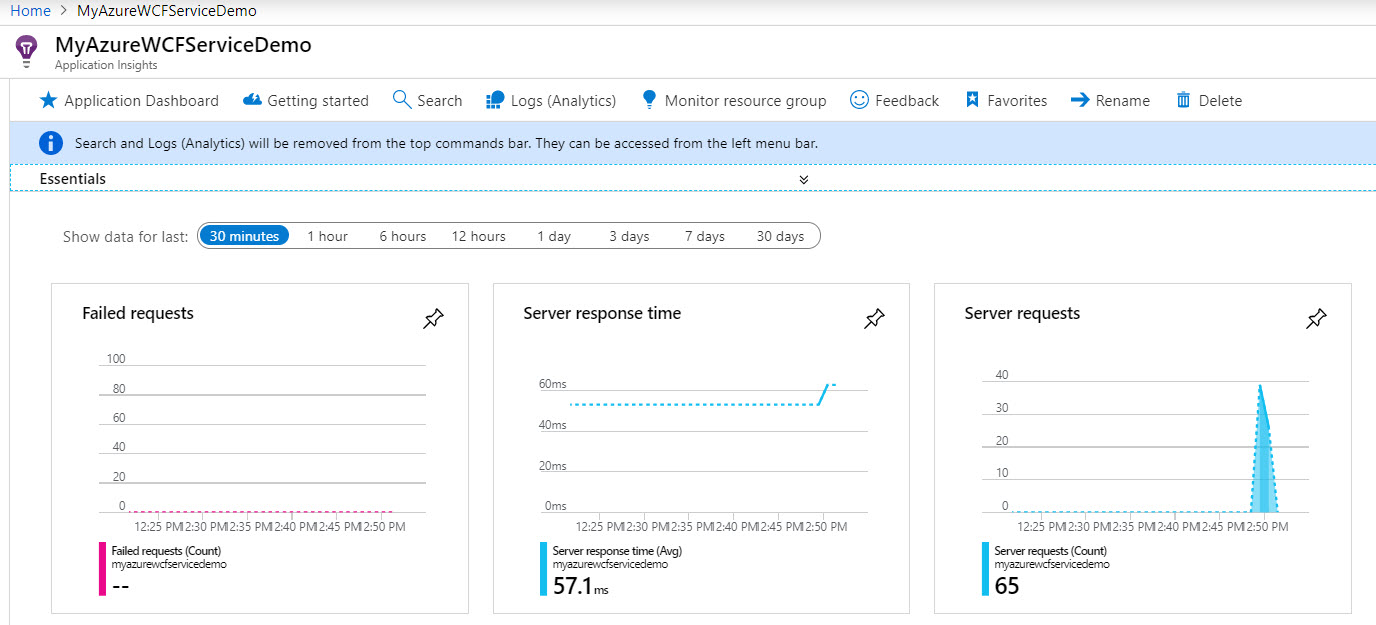Open the Getting started command
Screen dimensions: 1376x625
(306, 100)
